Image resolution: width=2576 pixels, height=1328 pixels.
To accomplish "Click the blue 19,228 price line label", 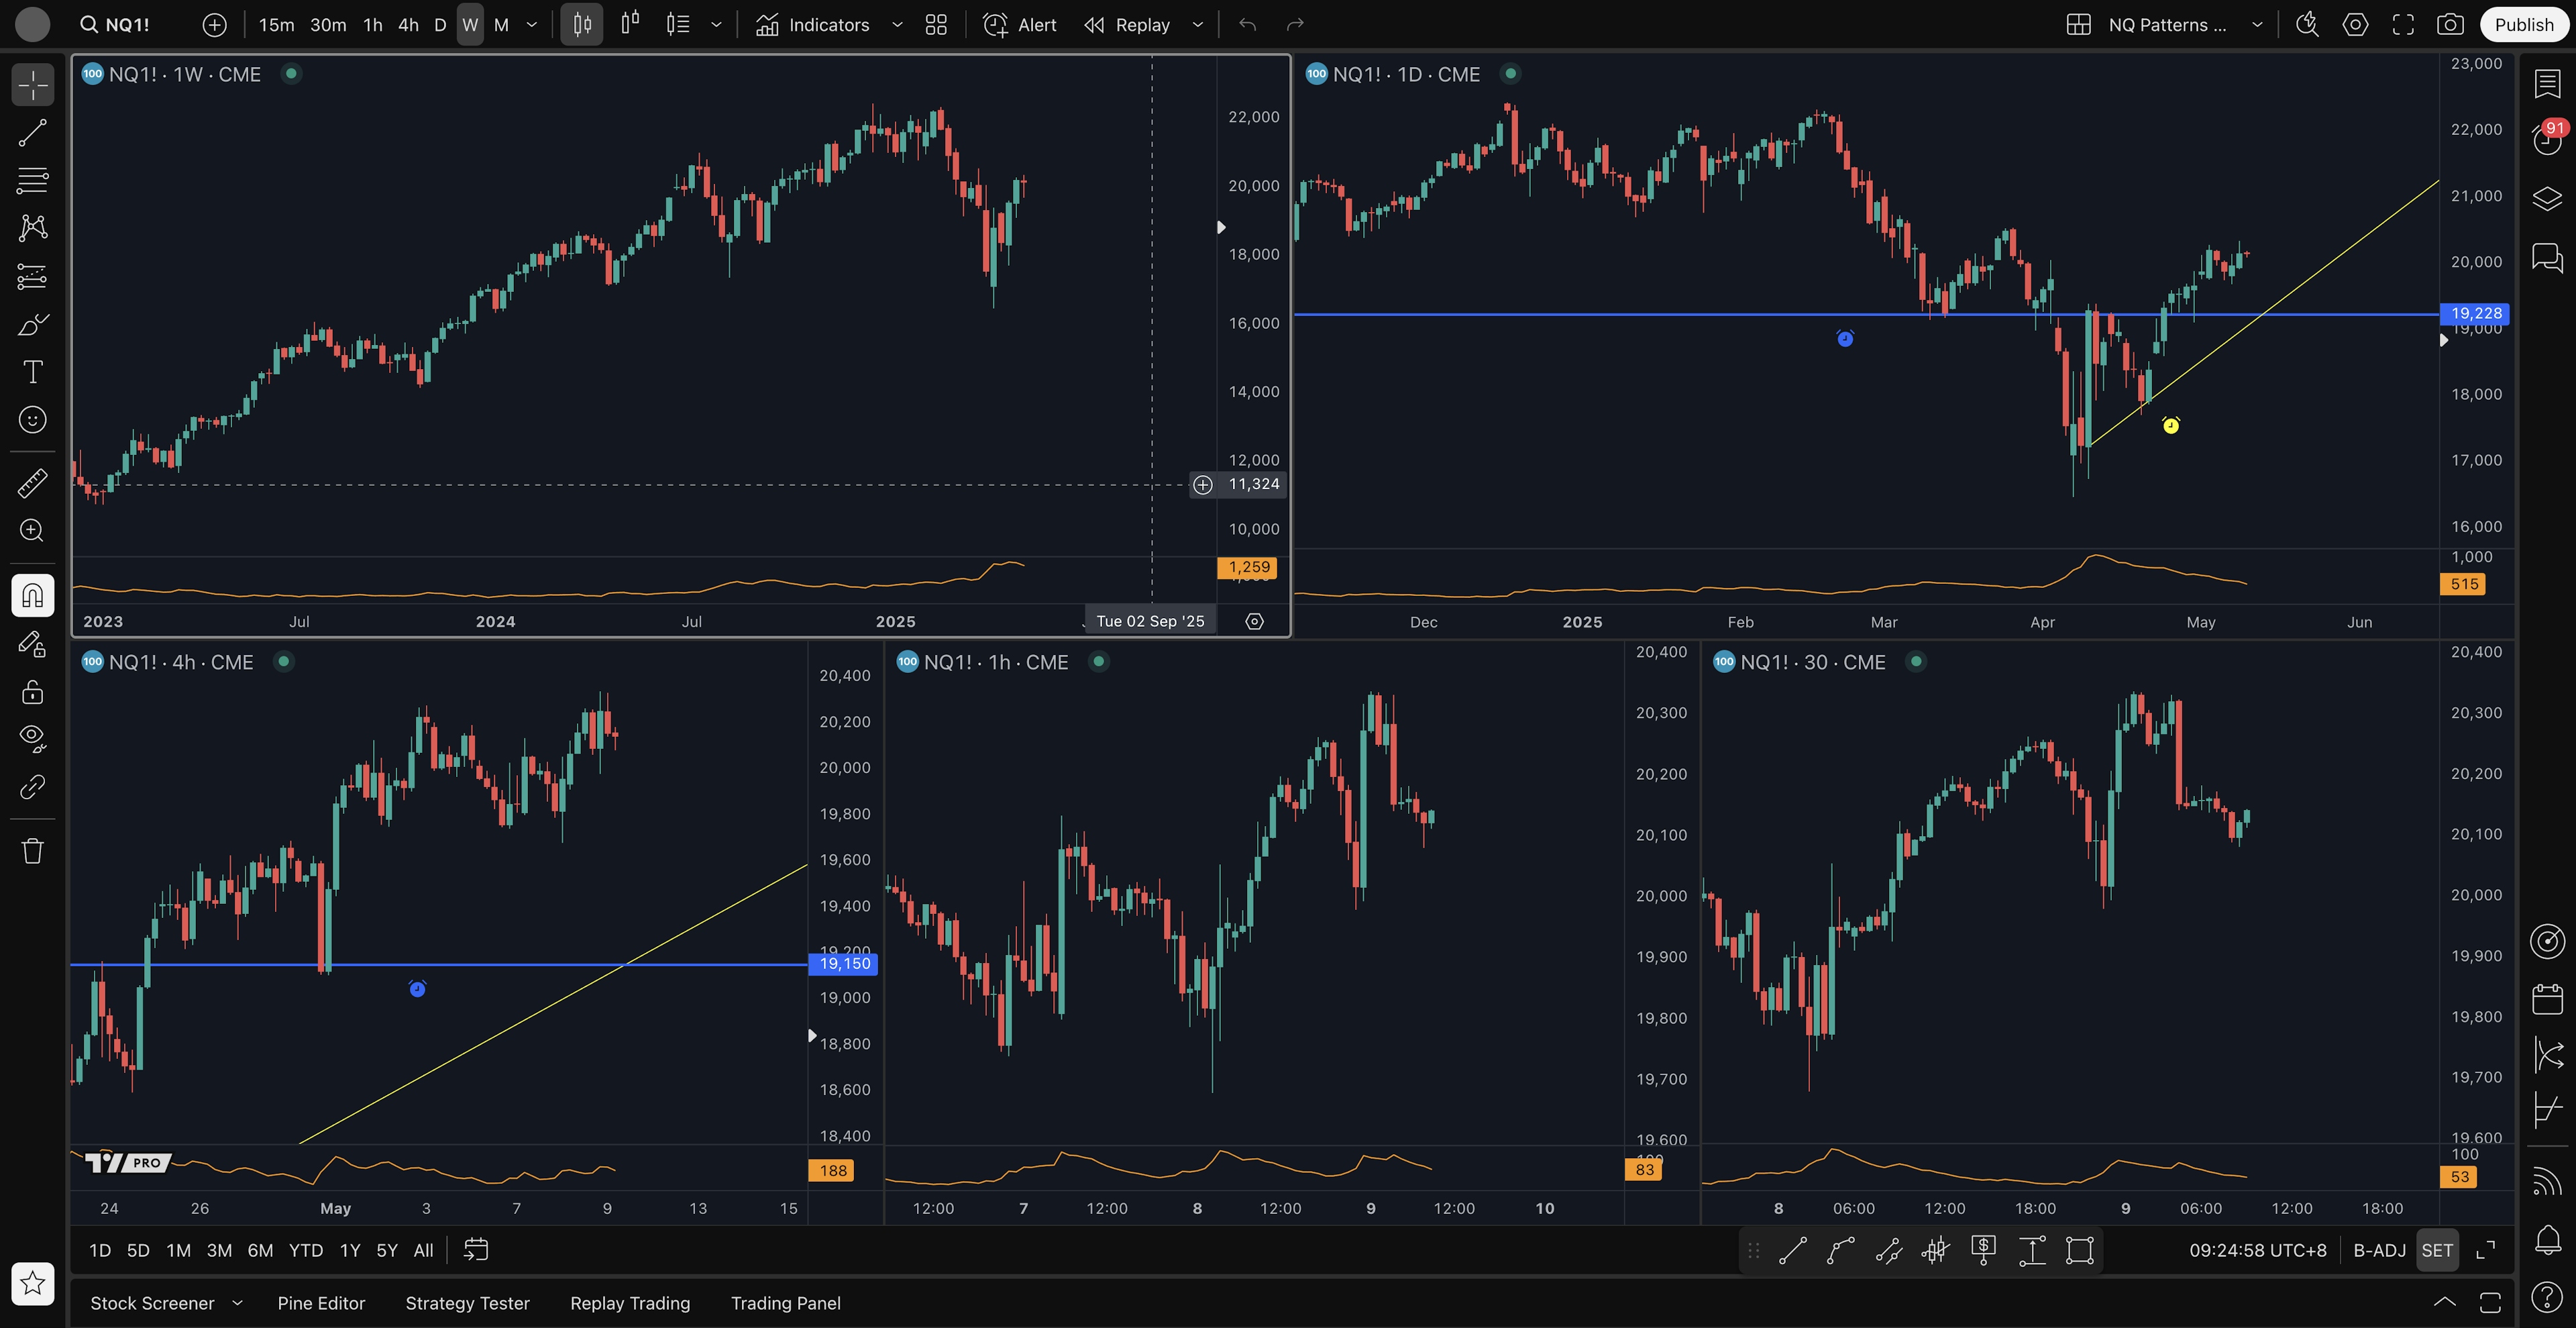I will (x=2475, y=313).
